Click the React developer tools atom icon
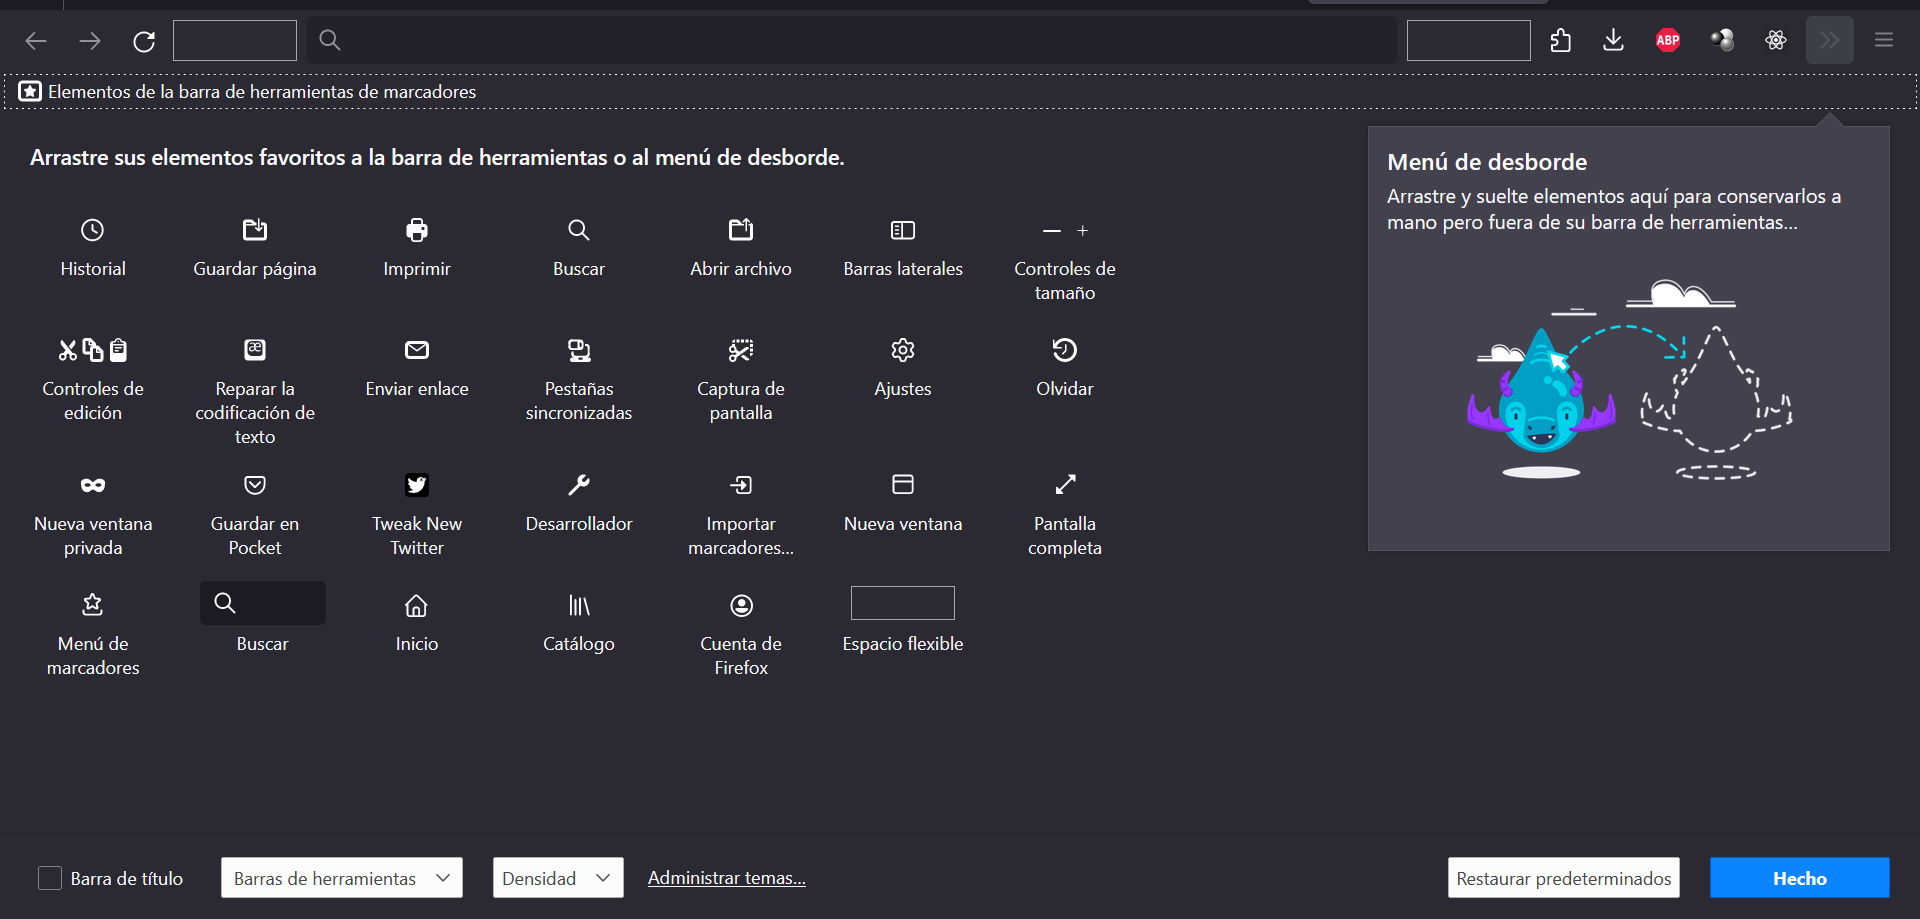The width and height of the screenshot is (1920, 919). (x=1776, y=40)
